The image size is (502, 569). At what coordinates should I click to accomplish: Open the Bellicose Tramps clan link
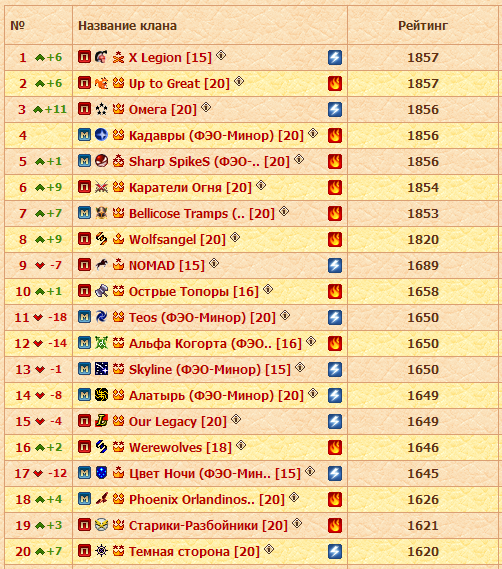tap(202, 214)
